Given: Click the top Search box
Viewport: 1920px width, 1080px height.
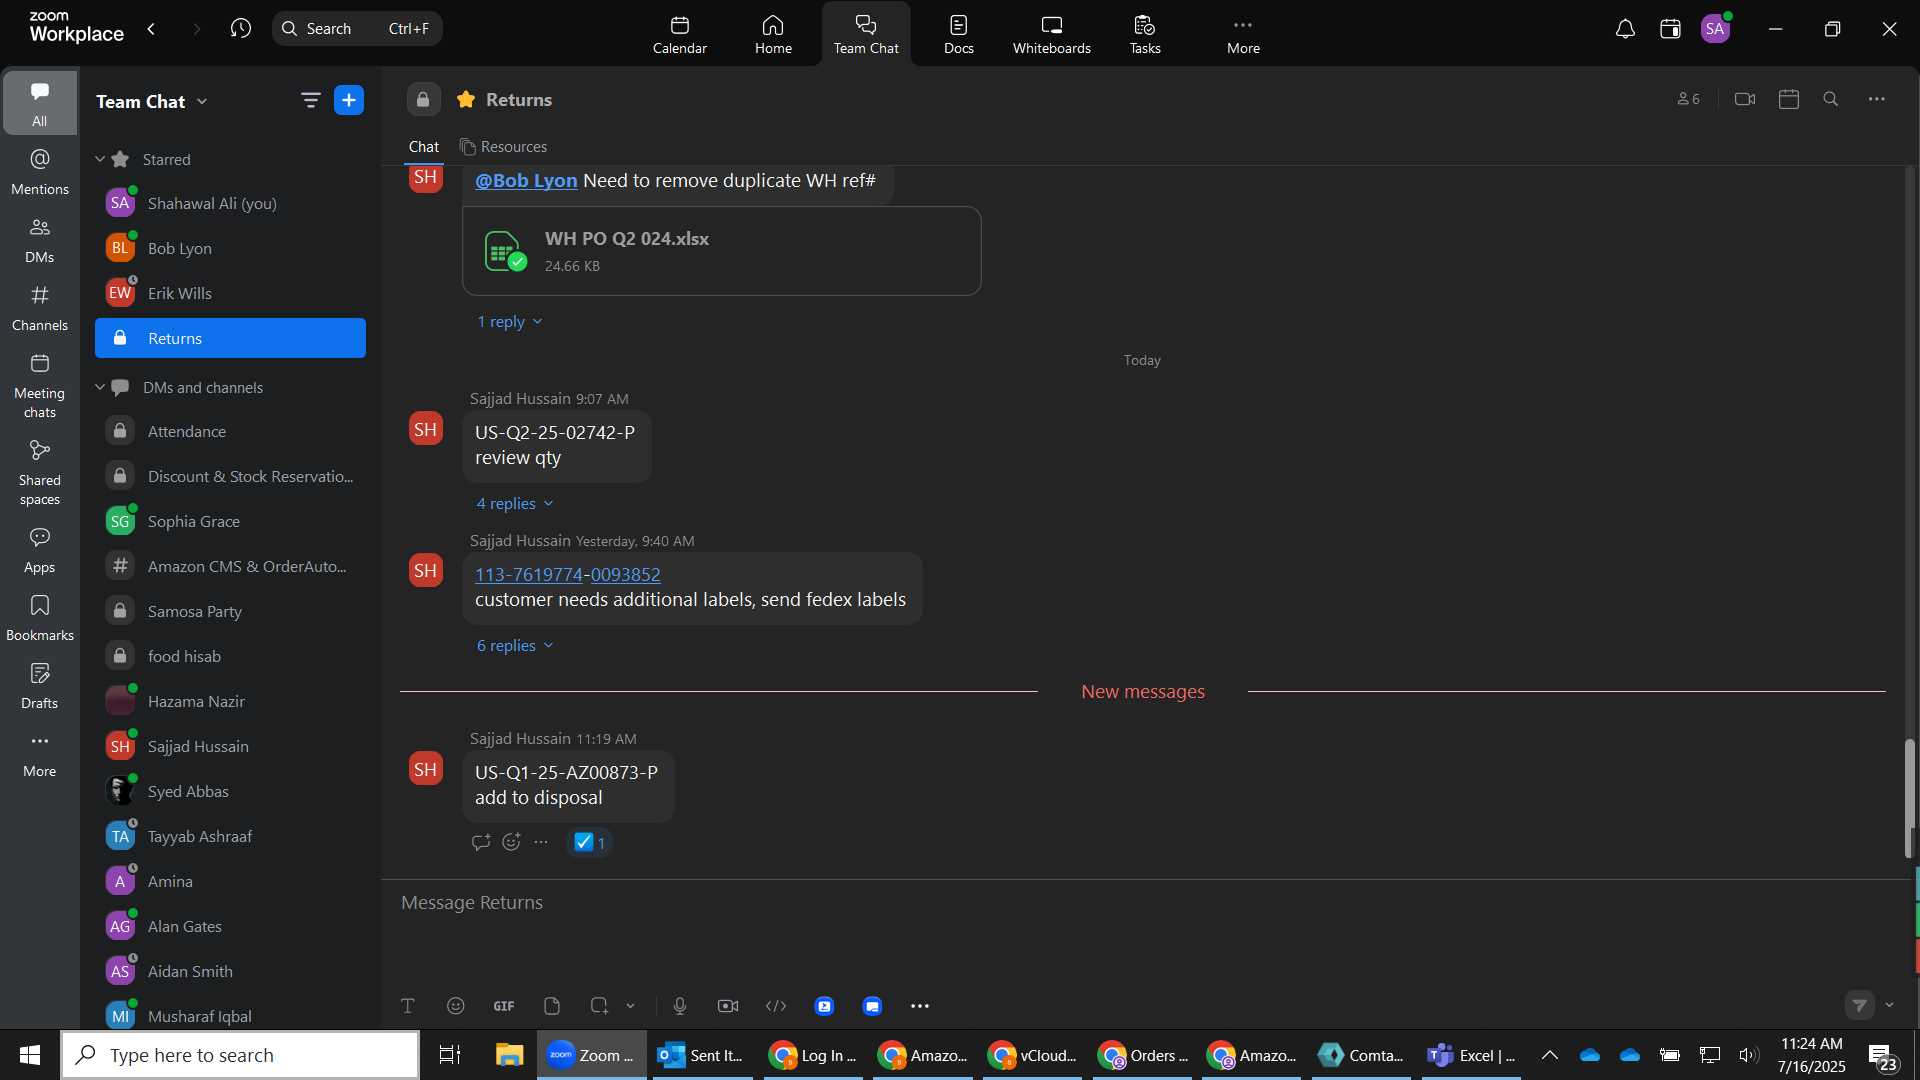Looking at the screenshot, I should pos(357,29).
